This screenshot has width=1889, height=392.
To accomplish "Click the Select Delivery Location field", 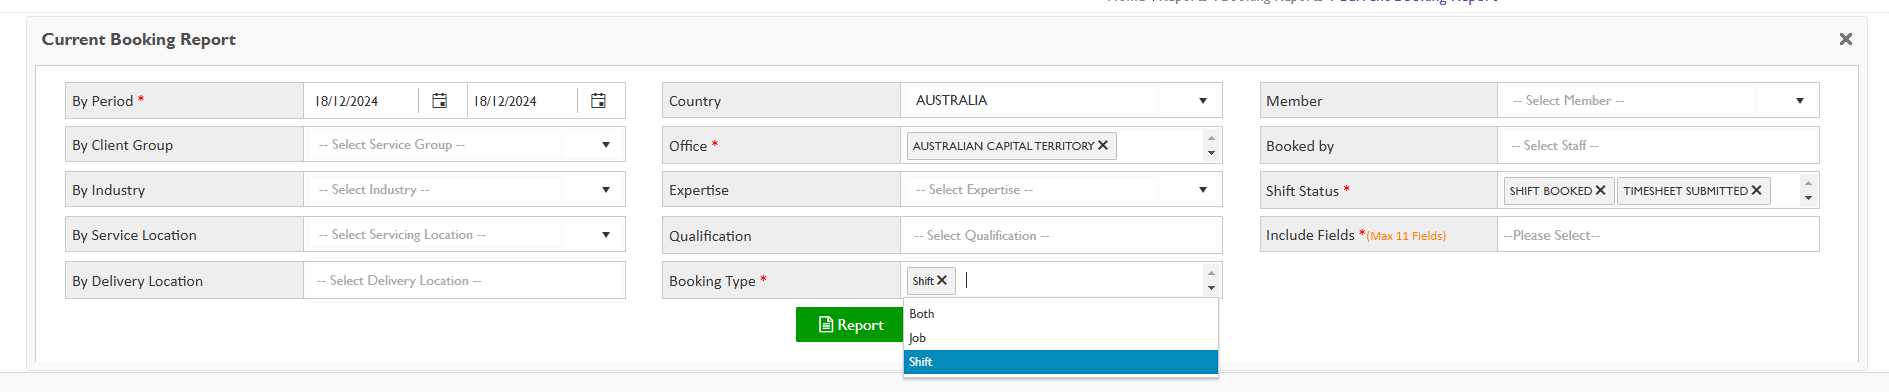I will pos(464,281).
